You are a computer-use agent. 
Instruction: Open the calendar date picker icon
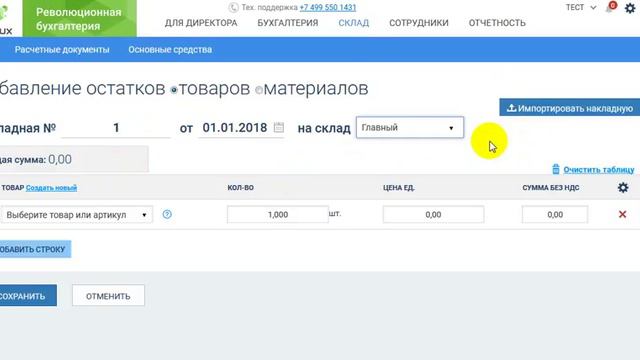tap(279, 127)
